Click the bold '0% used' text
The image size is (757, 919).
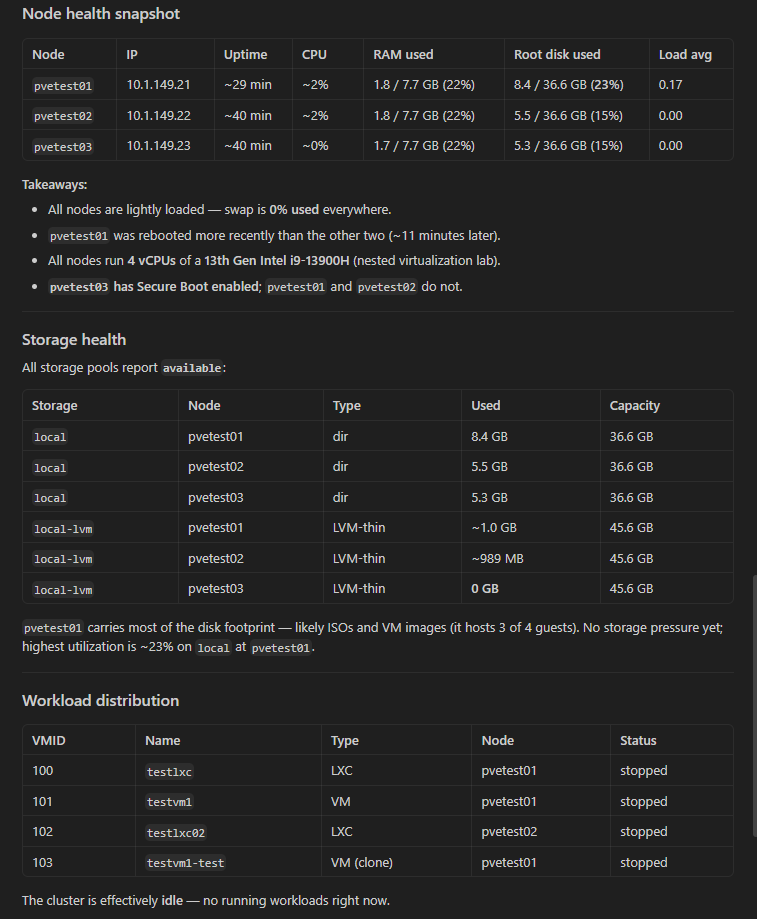(x=294, y=210)
